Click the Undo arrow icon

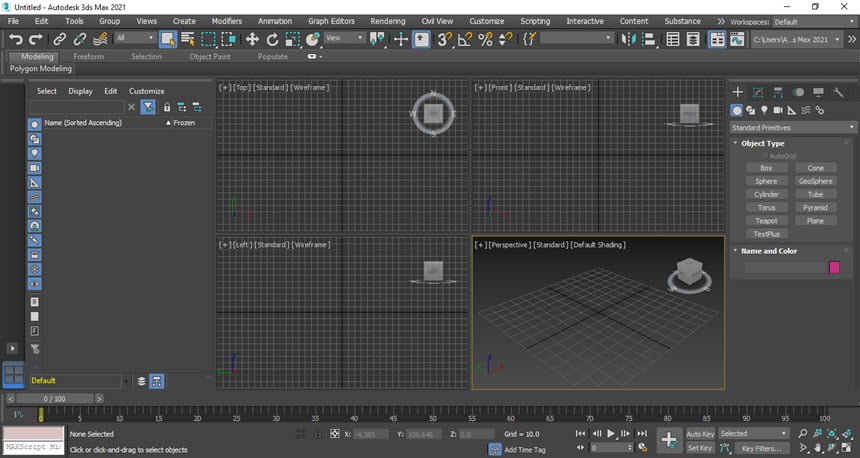16,39
